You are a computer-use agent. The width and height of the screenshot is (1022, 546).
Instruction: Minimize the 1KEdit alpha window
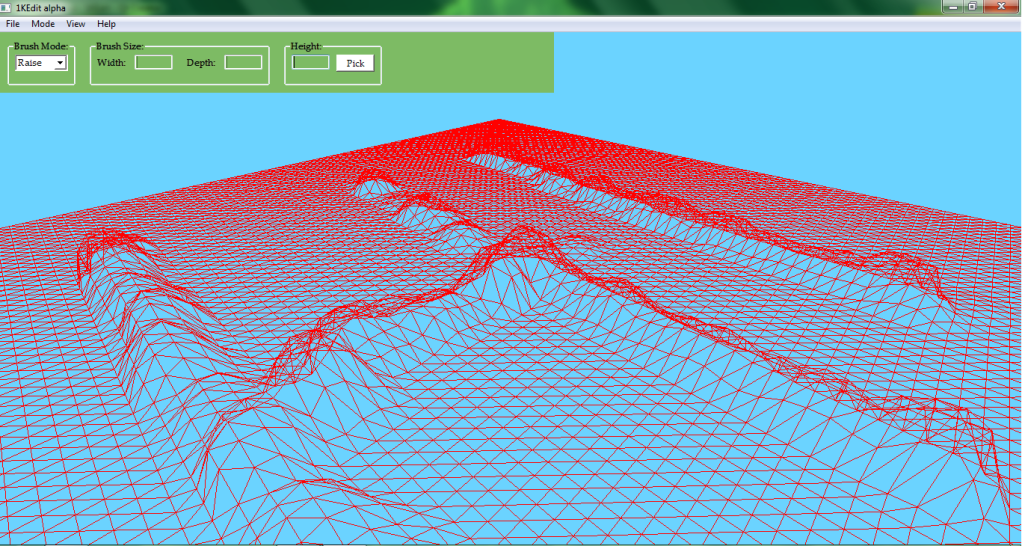[x=953, y=6]
